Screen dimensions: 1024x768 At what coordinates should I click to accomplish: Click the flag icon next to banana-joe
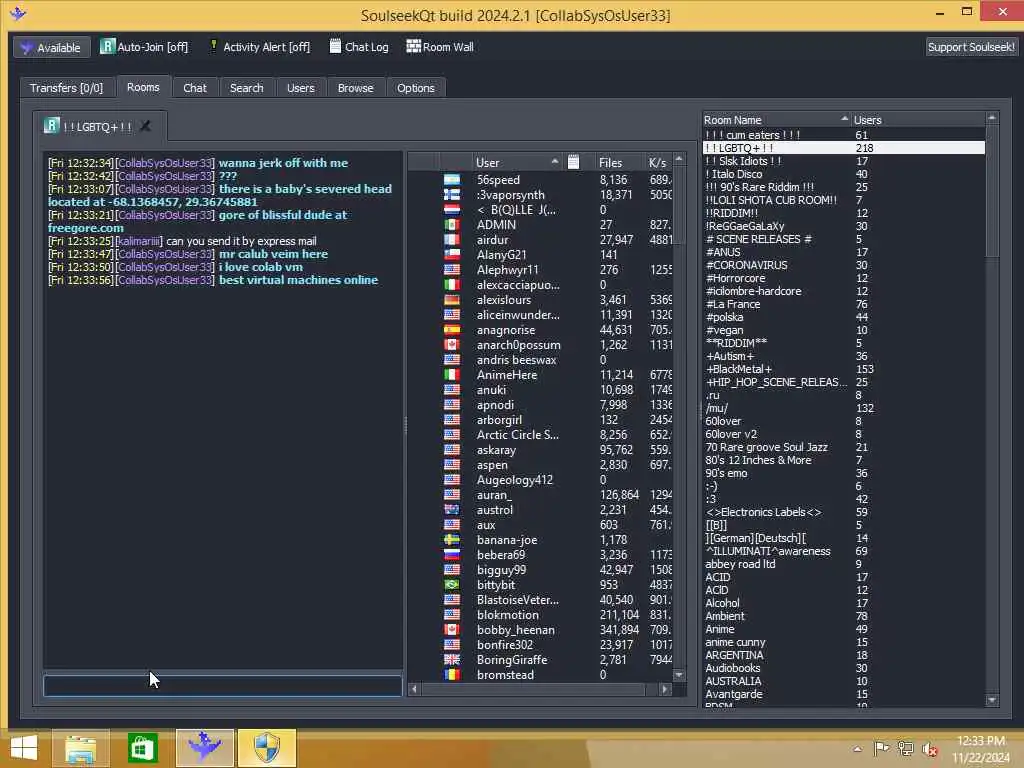point(452,539)
